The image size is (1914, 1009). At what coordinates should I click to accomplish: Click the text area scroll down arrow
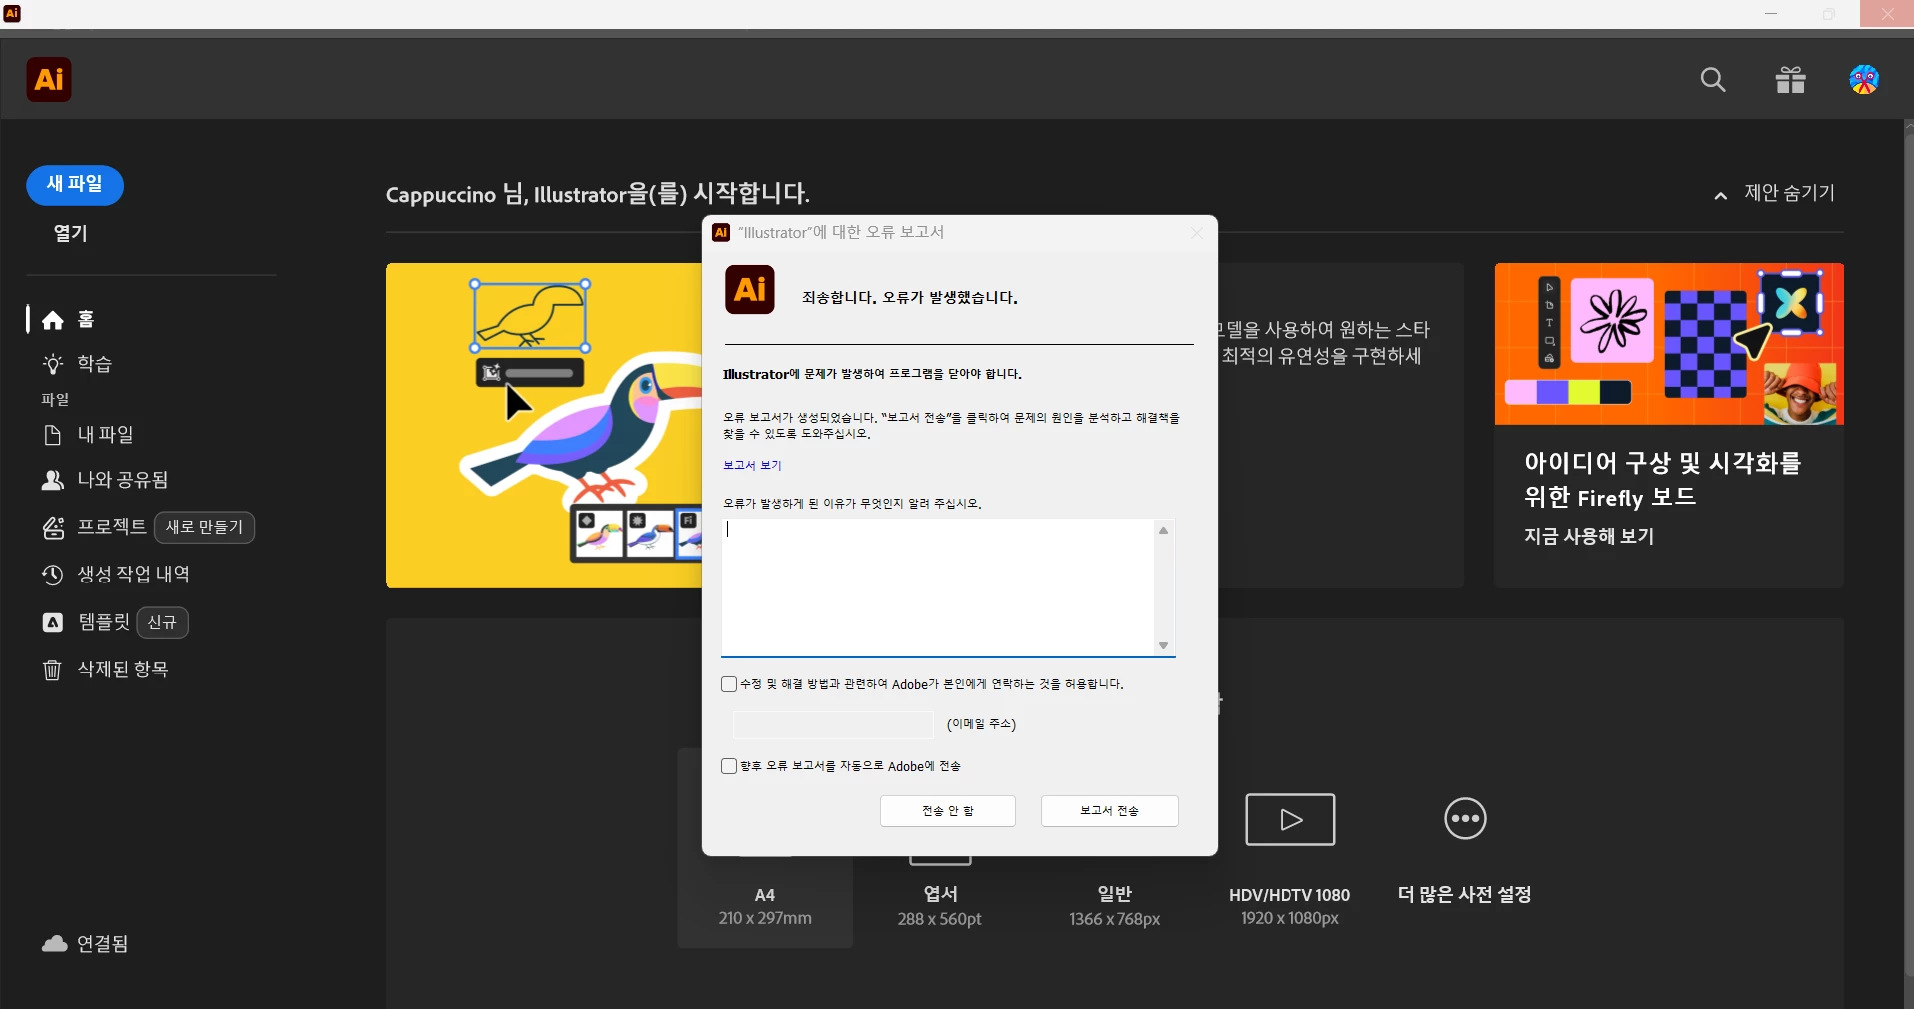pyautogui.click(x=1163, y=646)
